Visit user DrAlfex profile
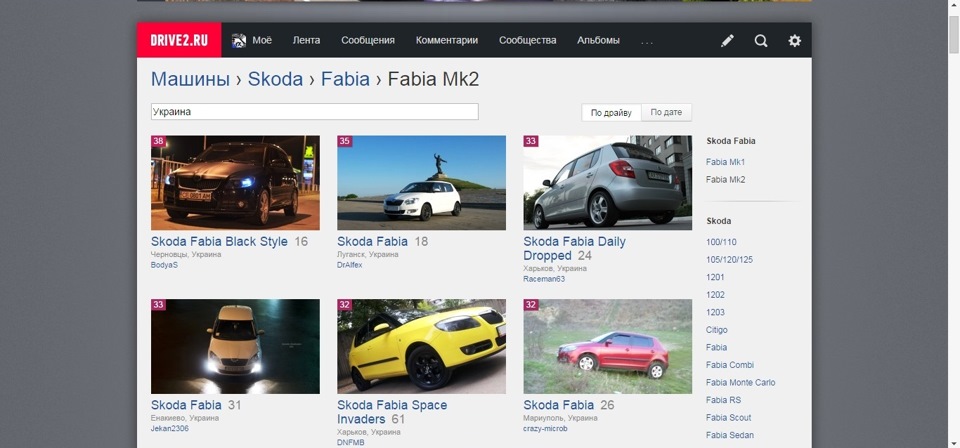 [x=350, y=265]
